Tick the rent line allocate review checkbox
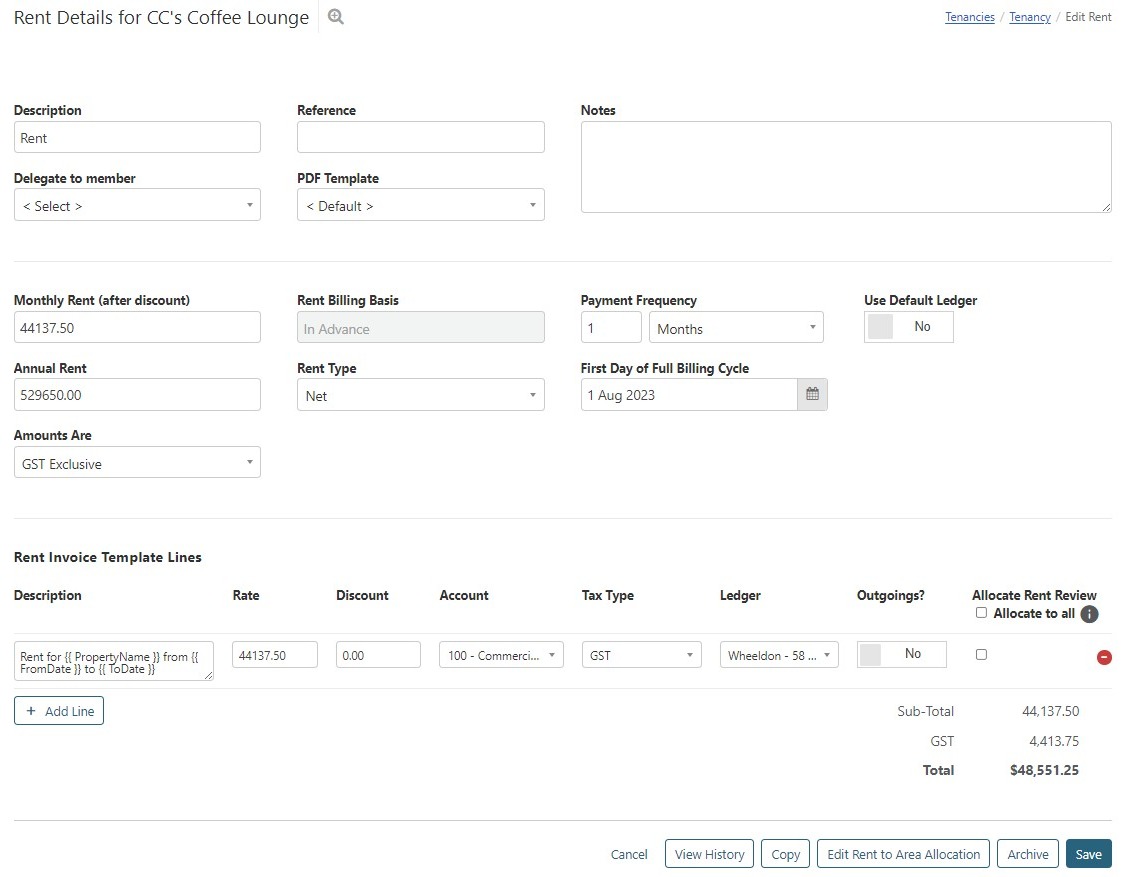This screenshot has height=877, width=1126. click(x=981, y=654)
